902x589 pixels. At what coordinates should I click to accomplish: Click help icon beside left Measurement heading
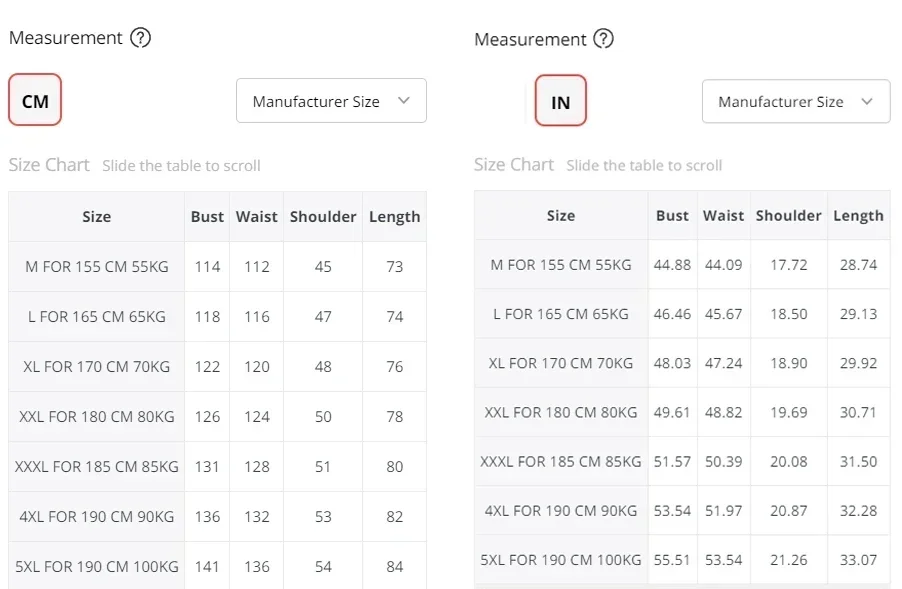click(141, 38)
